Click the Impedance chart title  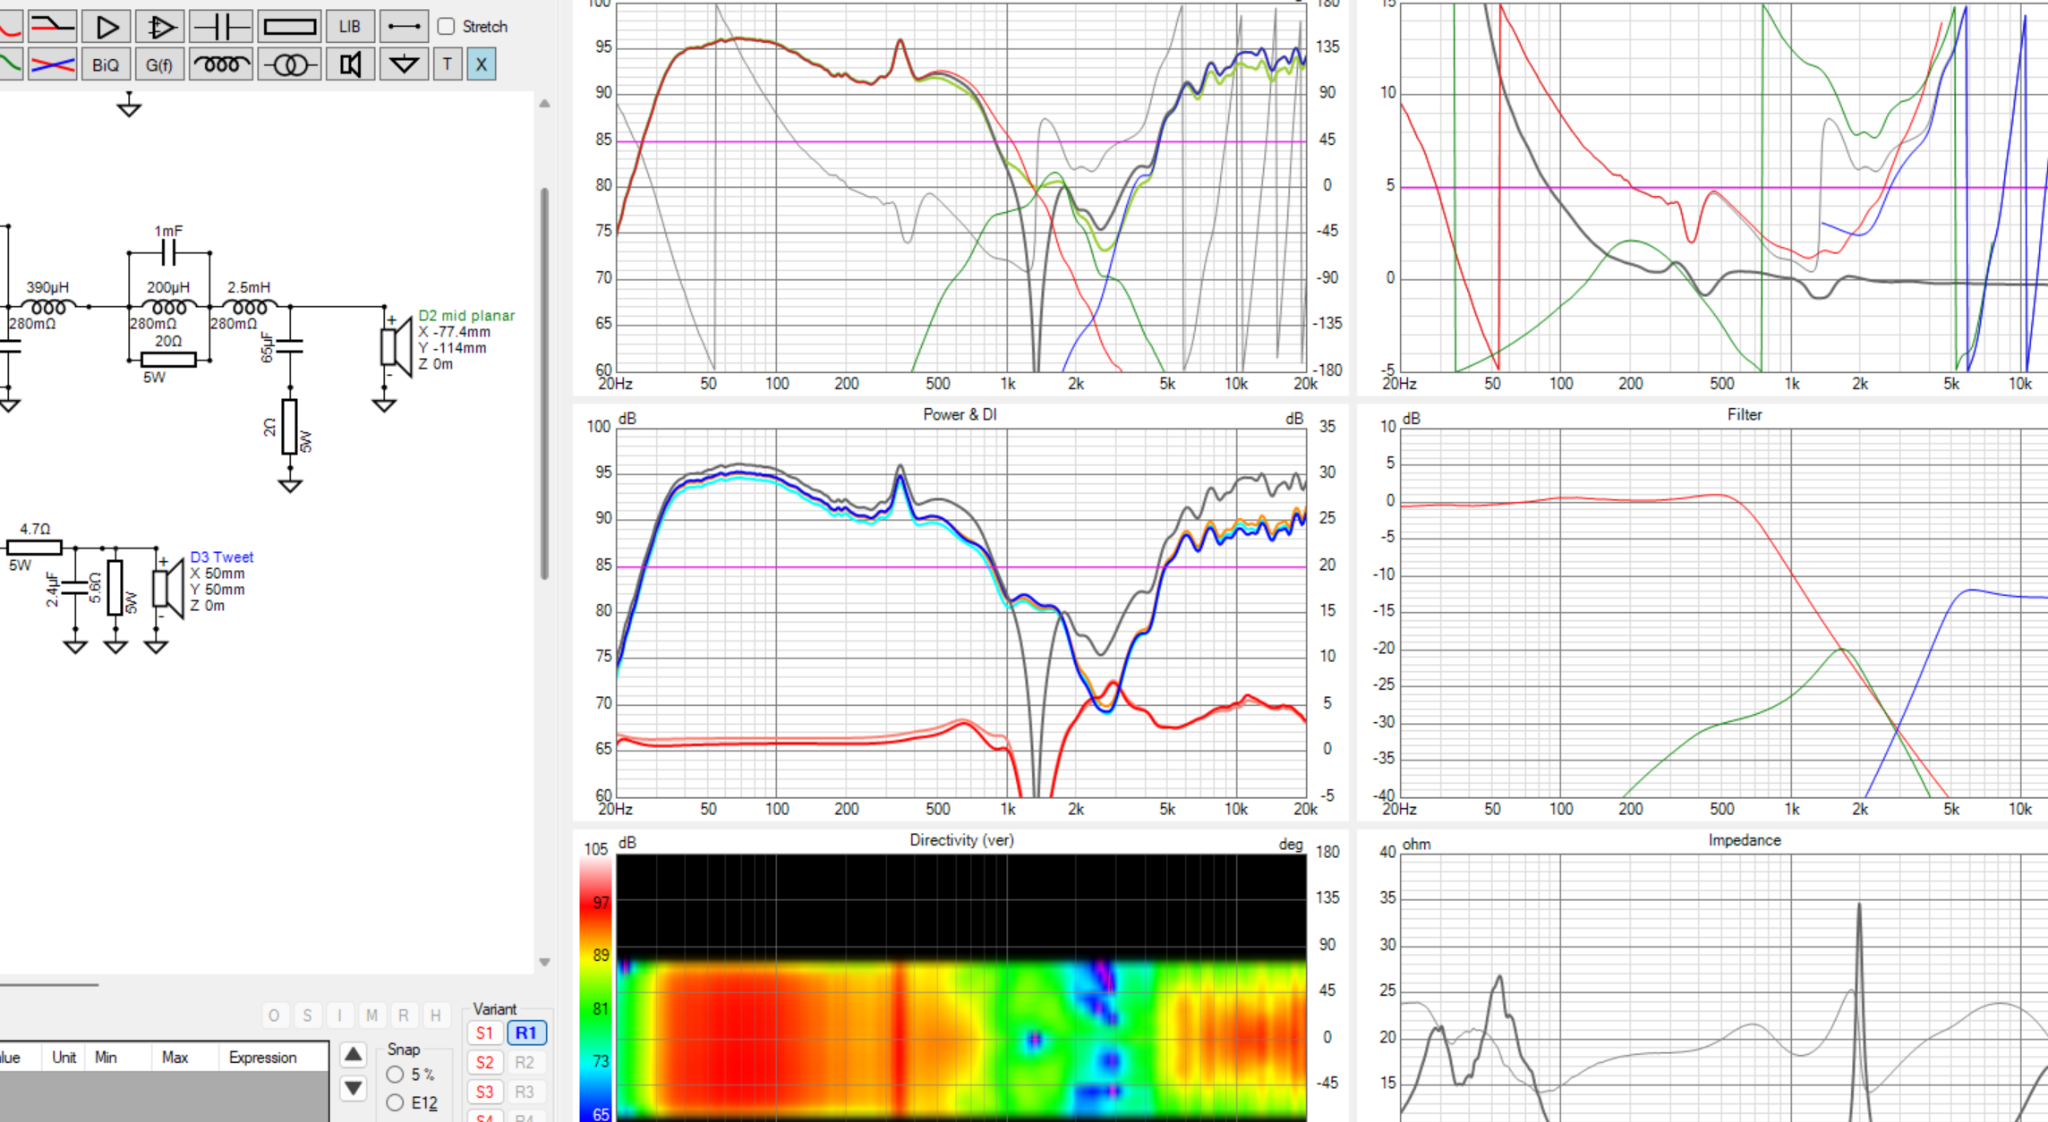[1744, 840]
